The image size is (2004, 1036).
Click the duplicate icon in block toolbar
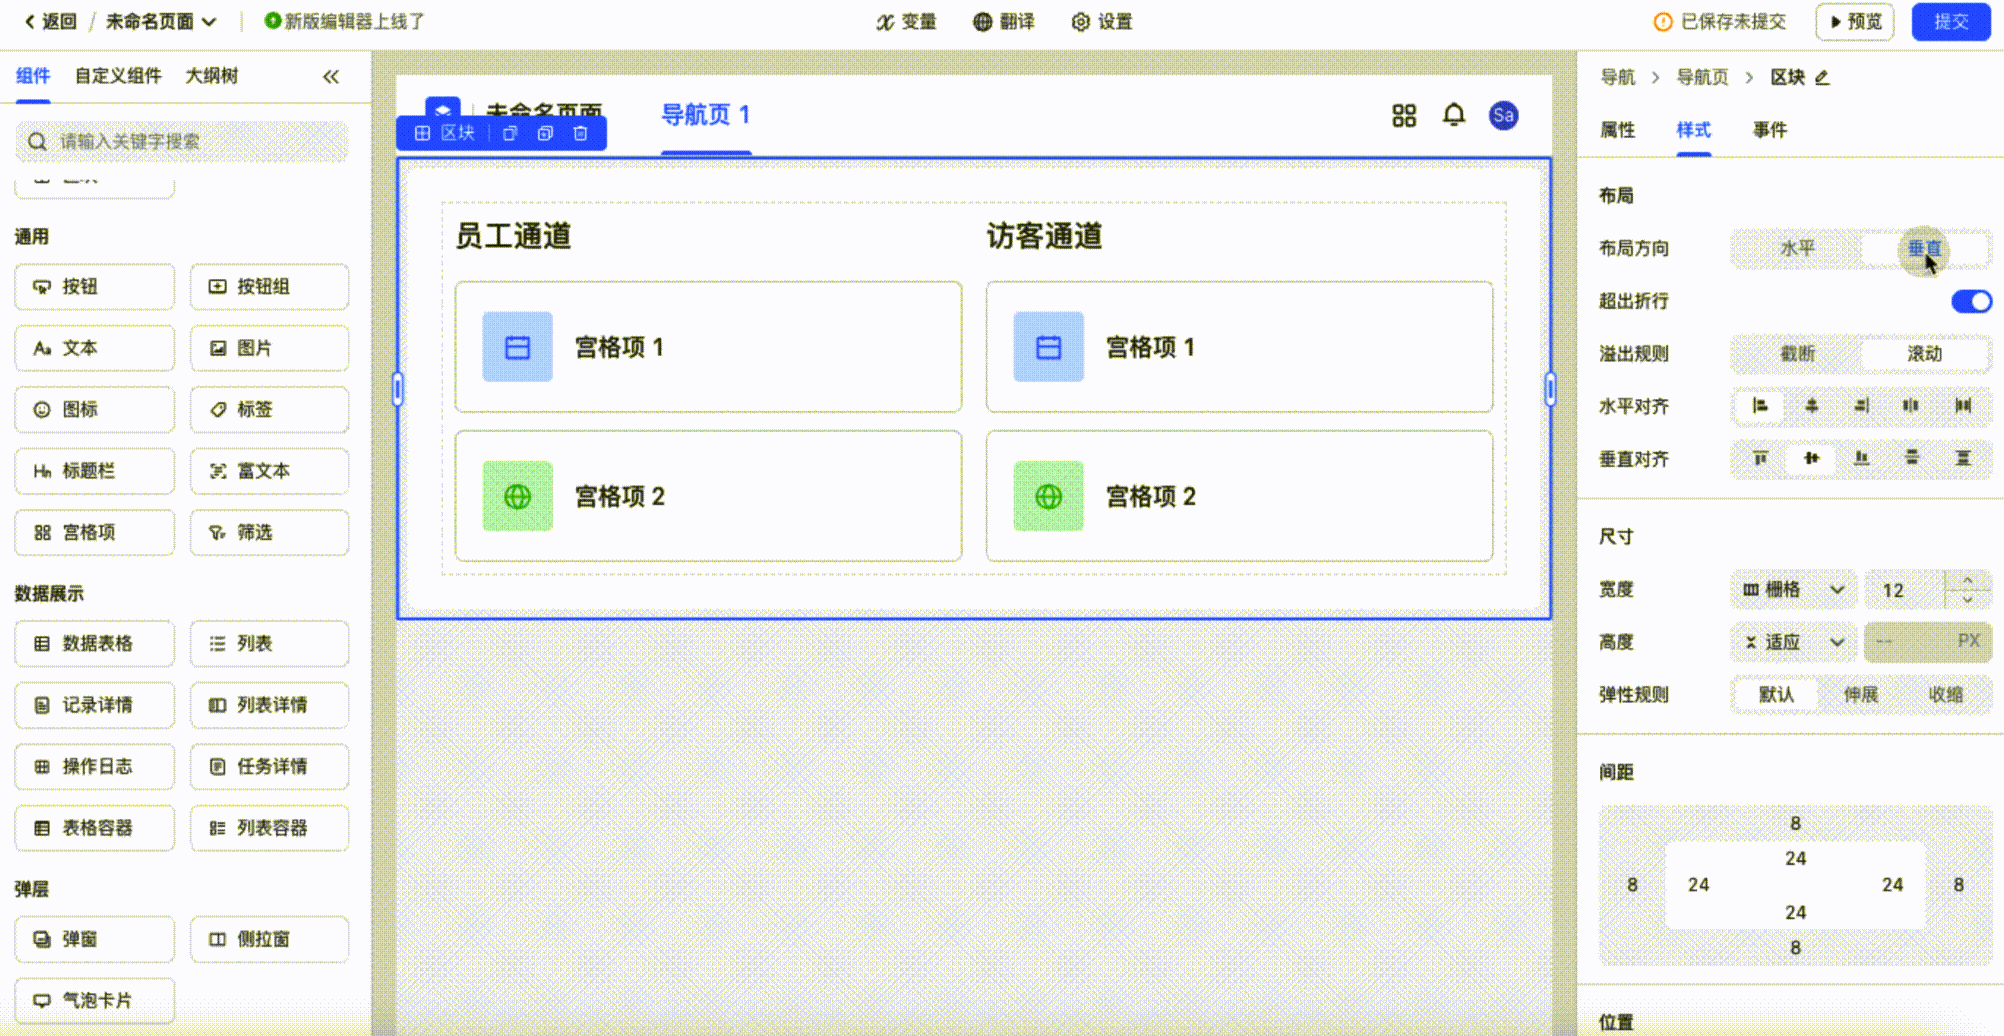click(x=545, y=133)
